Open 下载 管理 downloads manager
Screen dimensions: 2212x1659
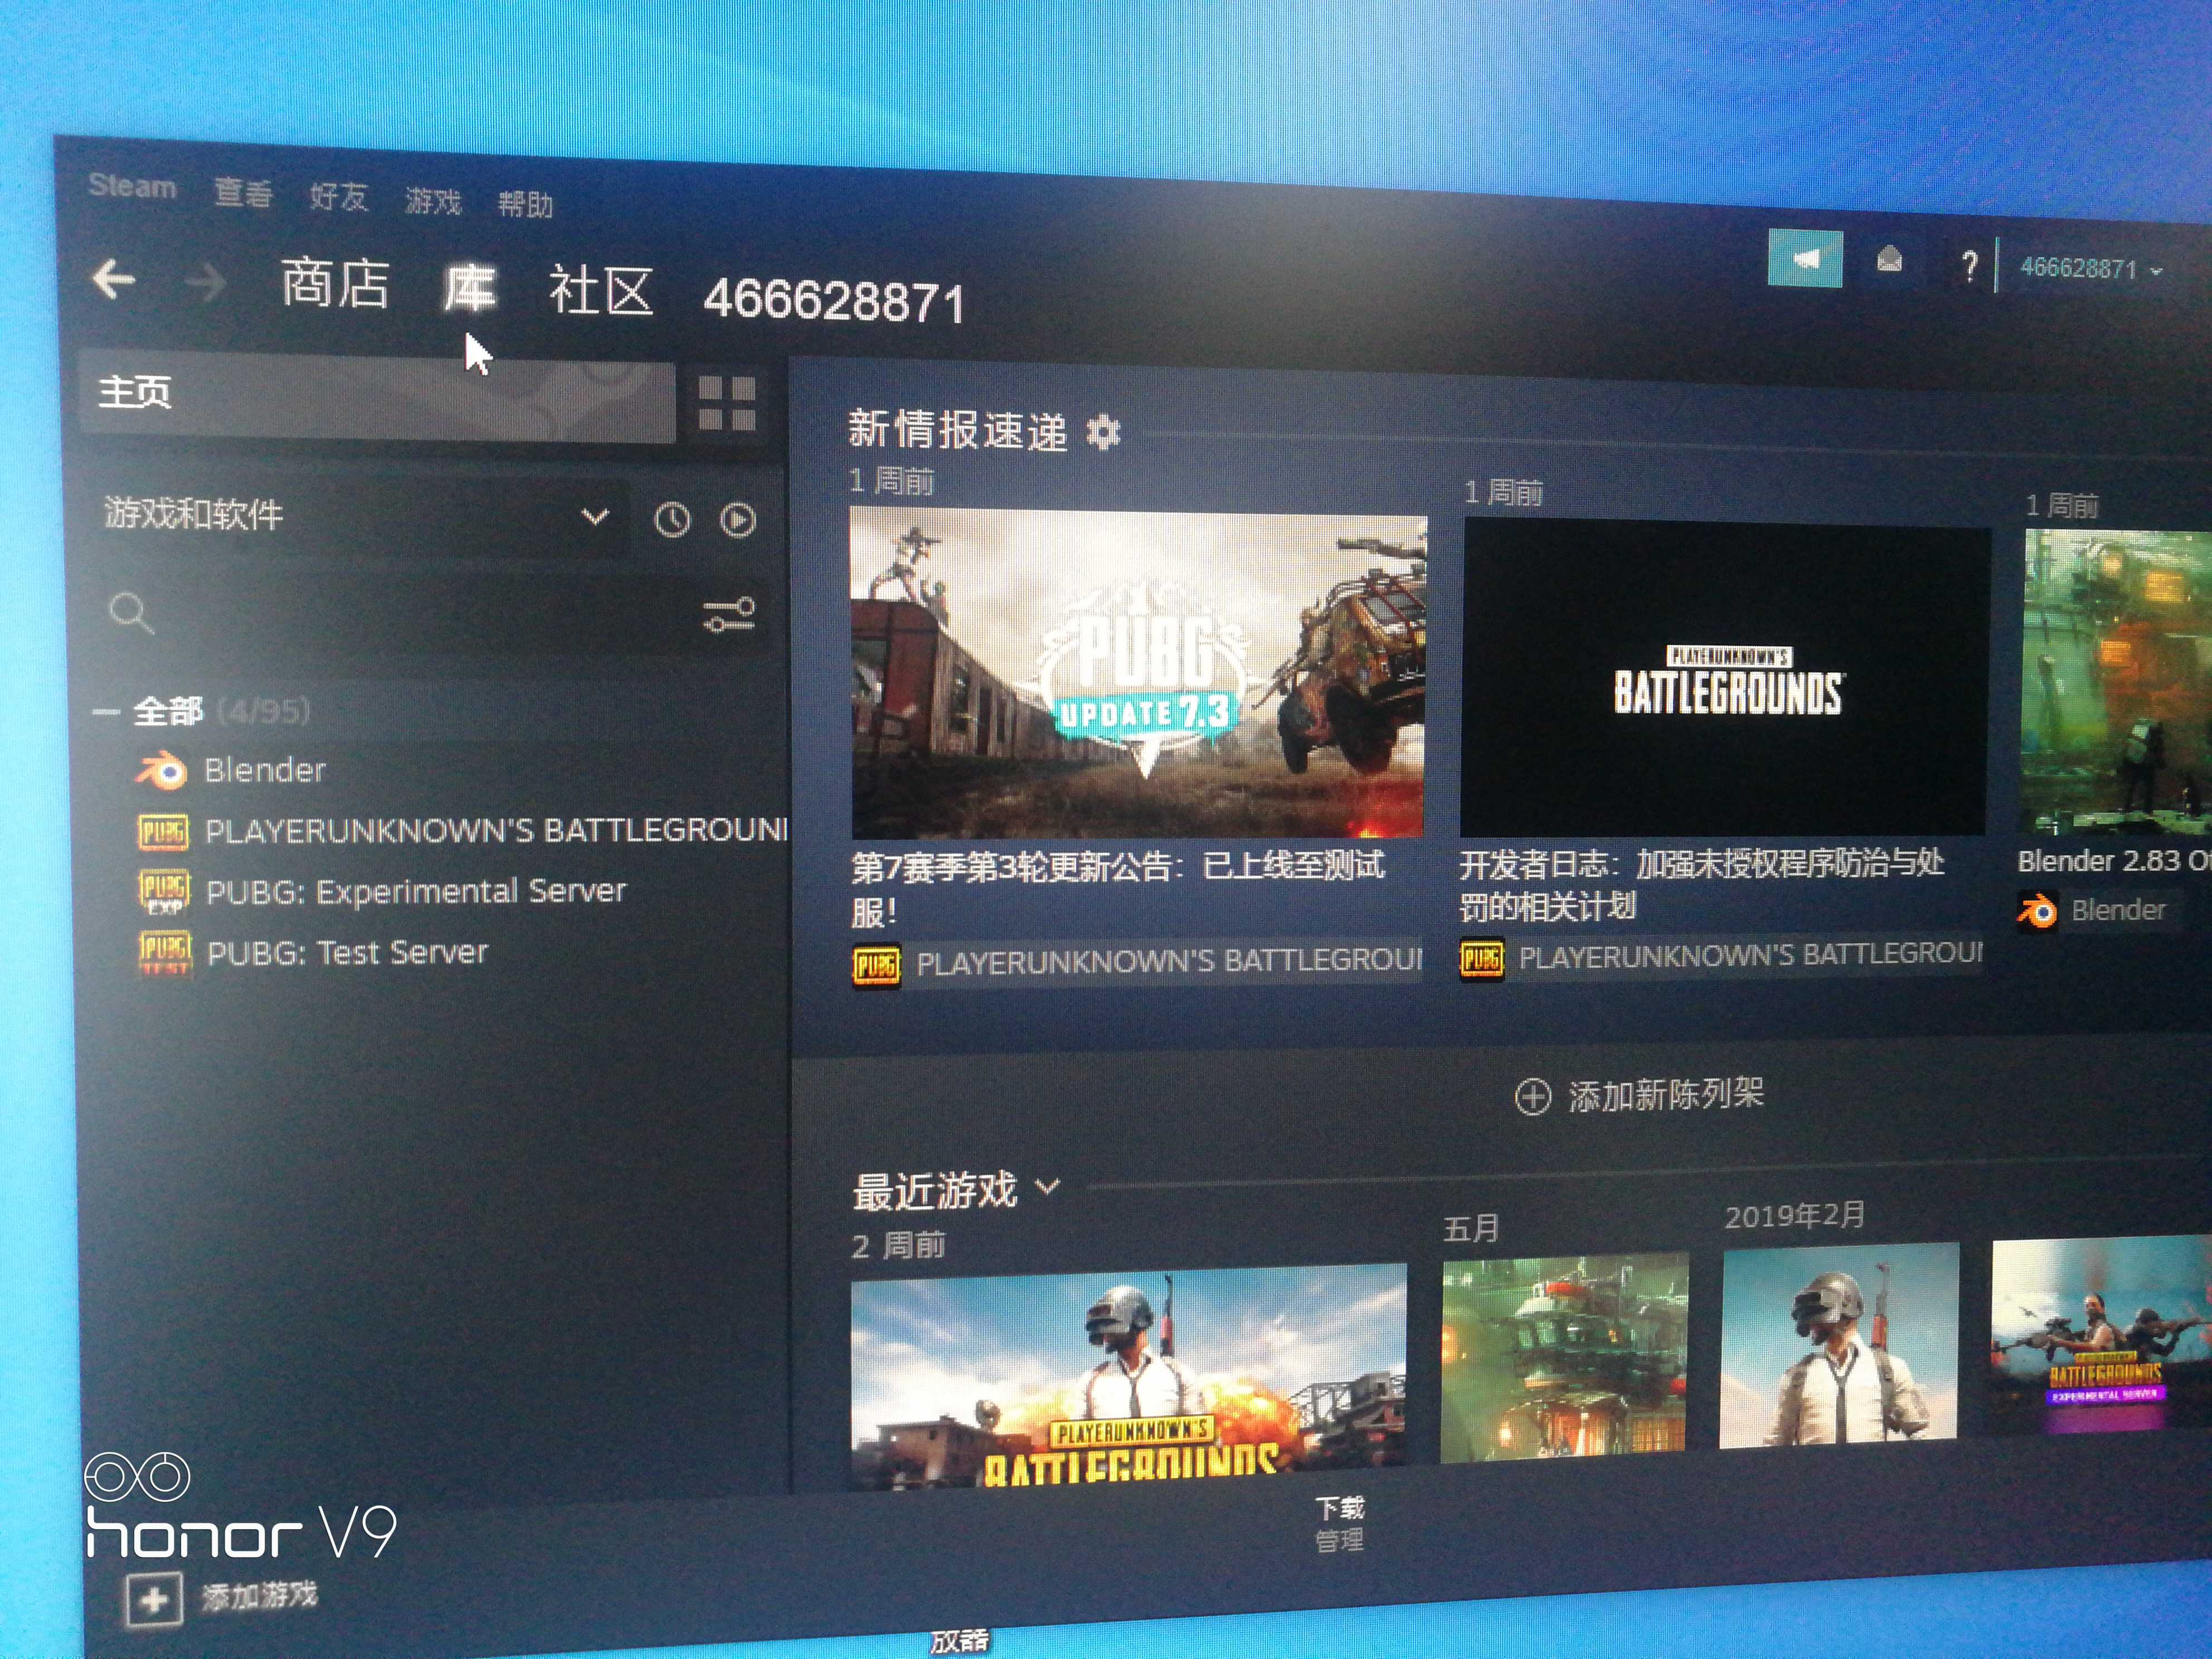[x=1339, y=1523]
